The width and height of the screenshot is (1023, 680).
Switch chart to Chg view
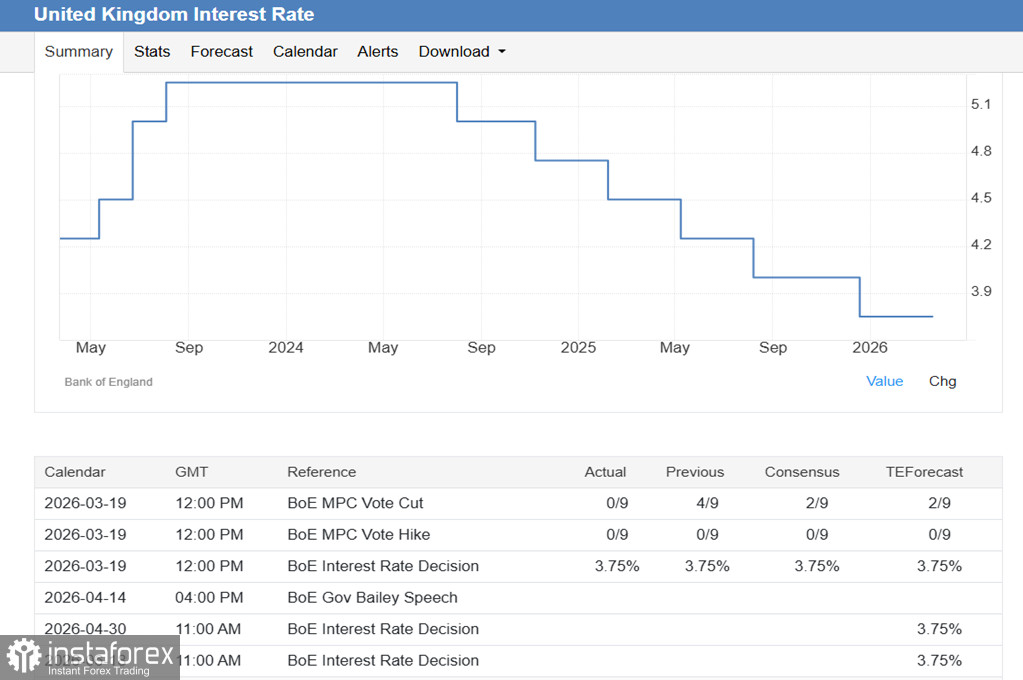[x=942, y=381]
